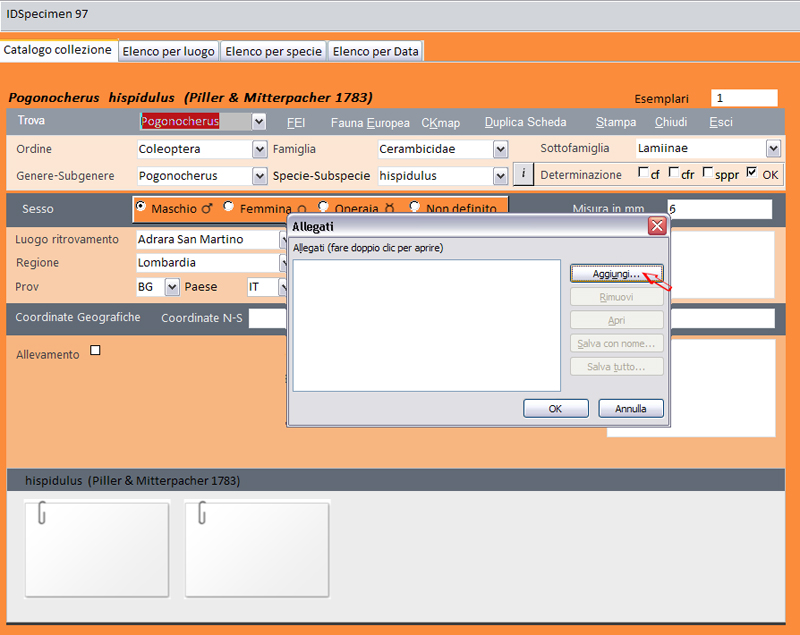Image resolution: width=800 pixels, height=635 pixels.
Task: Switch to Elenco per specie tab
Action: (x=273, y=51)
